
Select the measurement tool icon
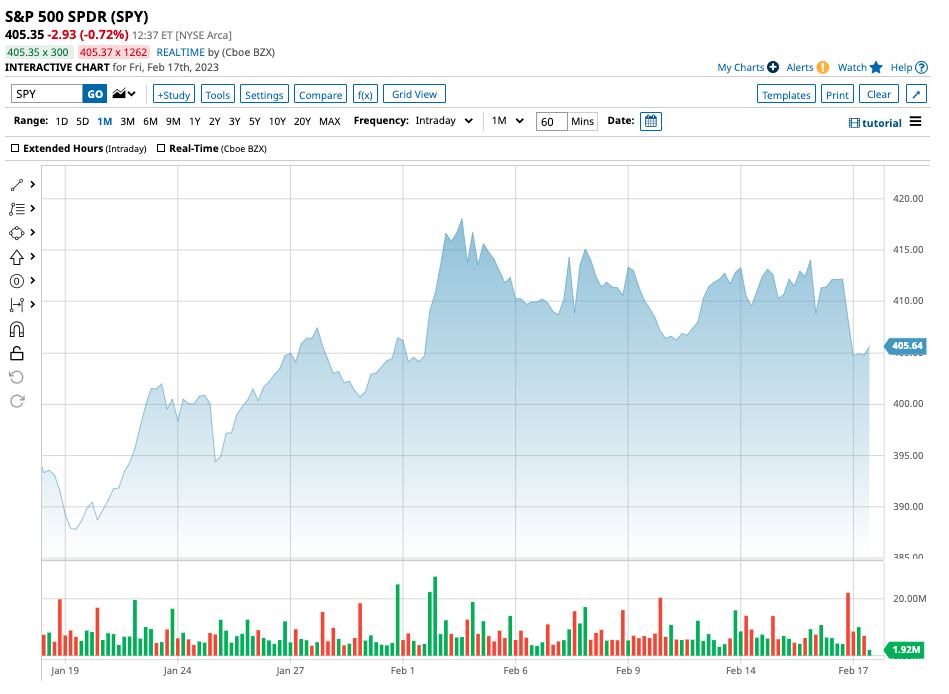point(17,305)
